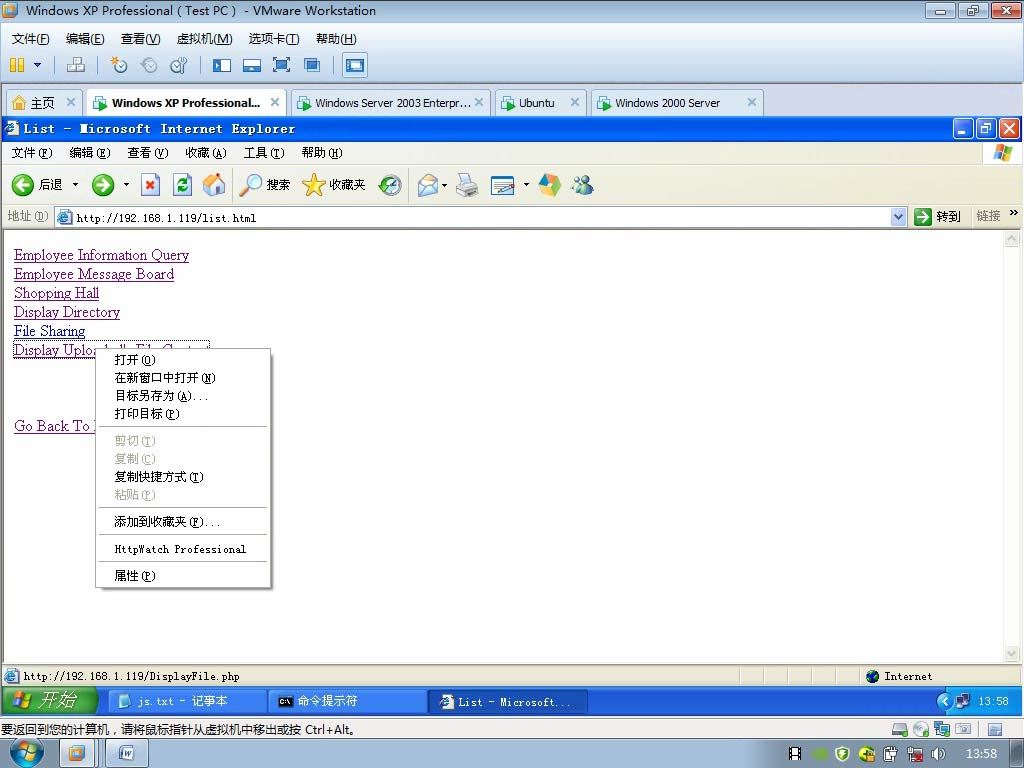This screenshot has height=768, width=1024.
Task: Click the IE Stop button
Action: 150,185
